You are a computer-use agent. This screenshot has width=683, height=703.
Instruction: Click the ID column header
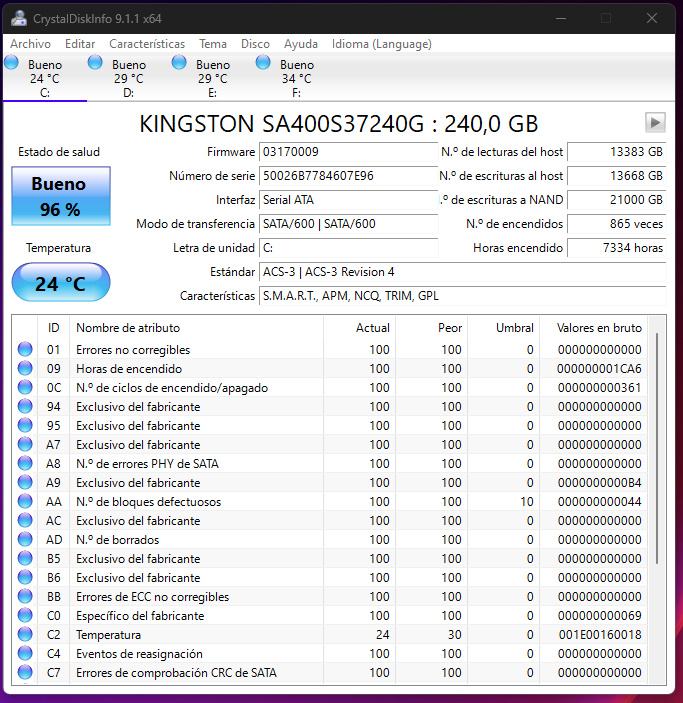(x=53, y=328)
